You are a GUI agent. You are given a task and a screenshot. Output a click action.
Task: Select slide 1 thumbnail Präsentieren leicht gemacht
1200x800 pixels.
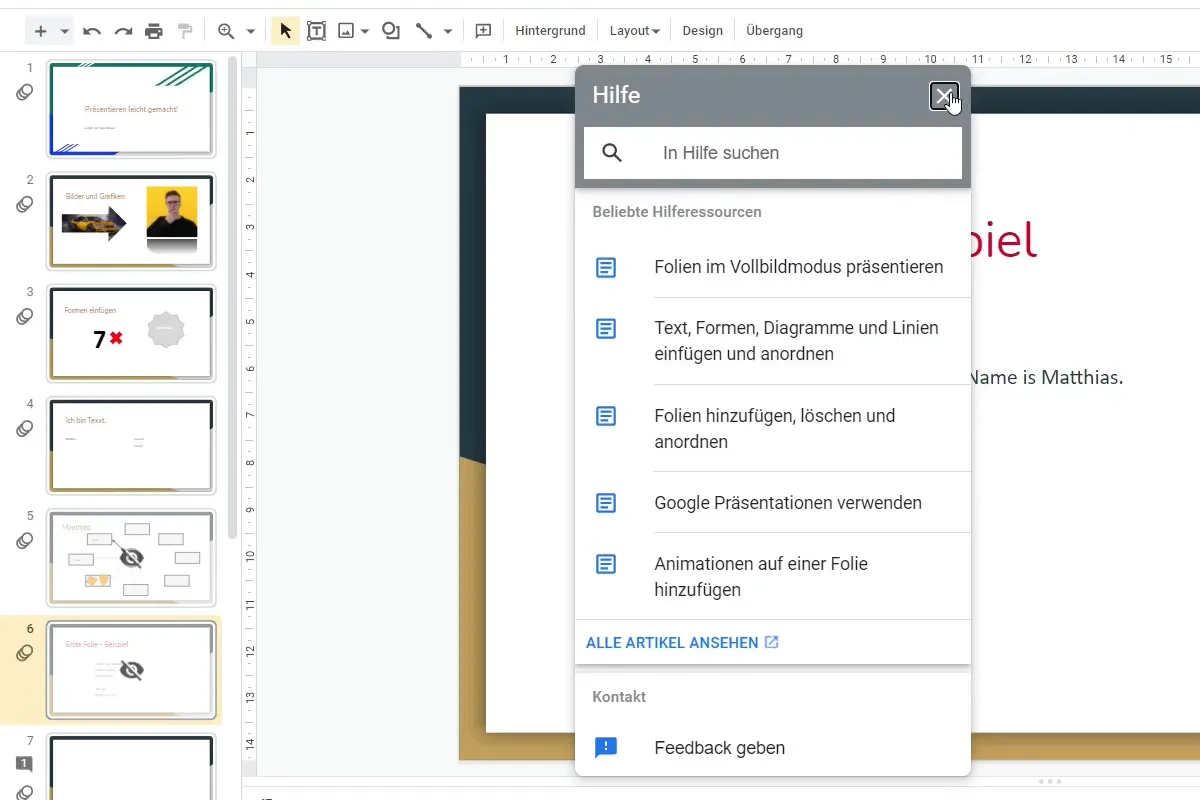click(x=131, y=108)
